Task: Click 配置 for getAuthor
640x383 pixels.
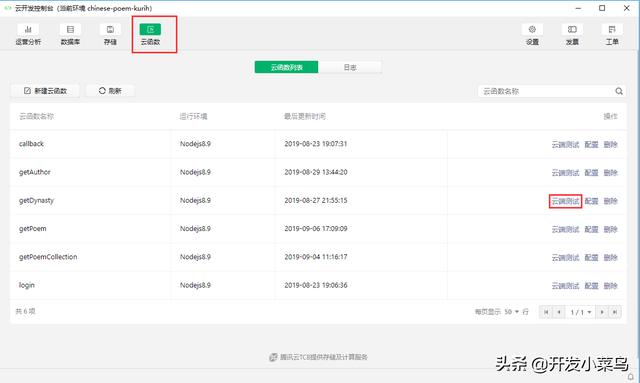Action: [591, 173]
